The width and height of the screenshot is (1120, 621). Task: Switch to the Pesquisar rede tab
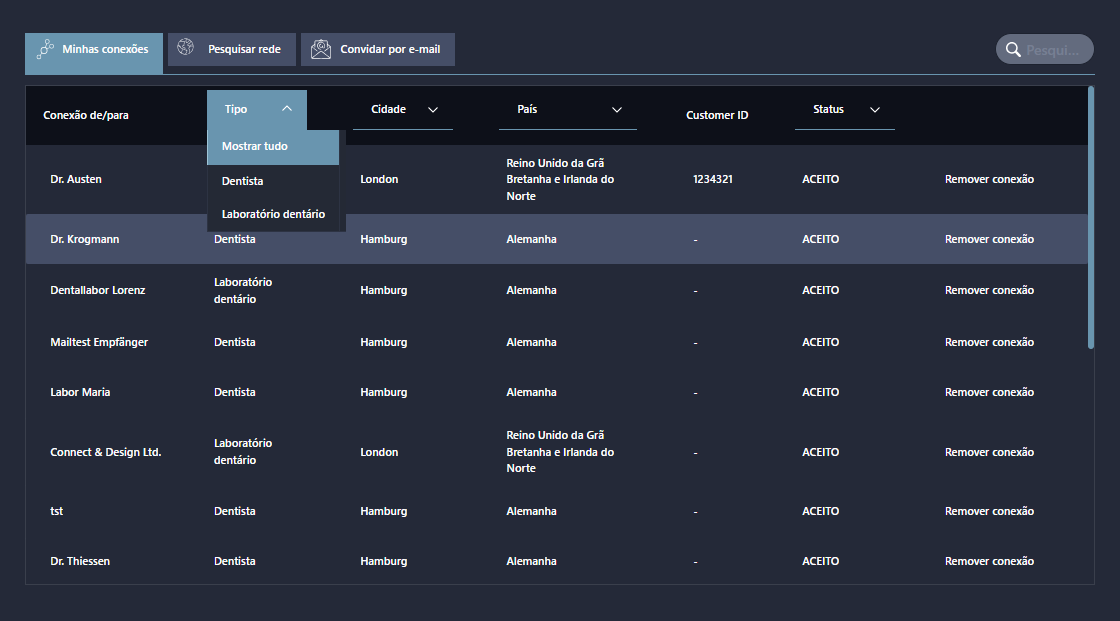click(x=232, y=49)
